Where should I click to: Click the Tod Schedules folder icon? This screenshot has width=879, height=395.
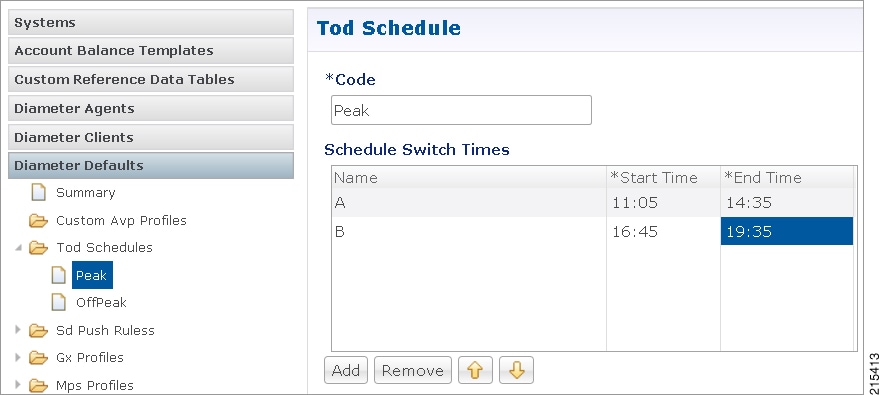point(38,248)
